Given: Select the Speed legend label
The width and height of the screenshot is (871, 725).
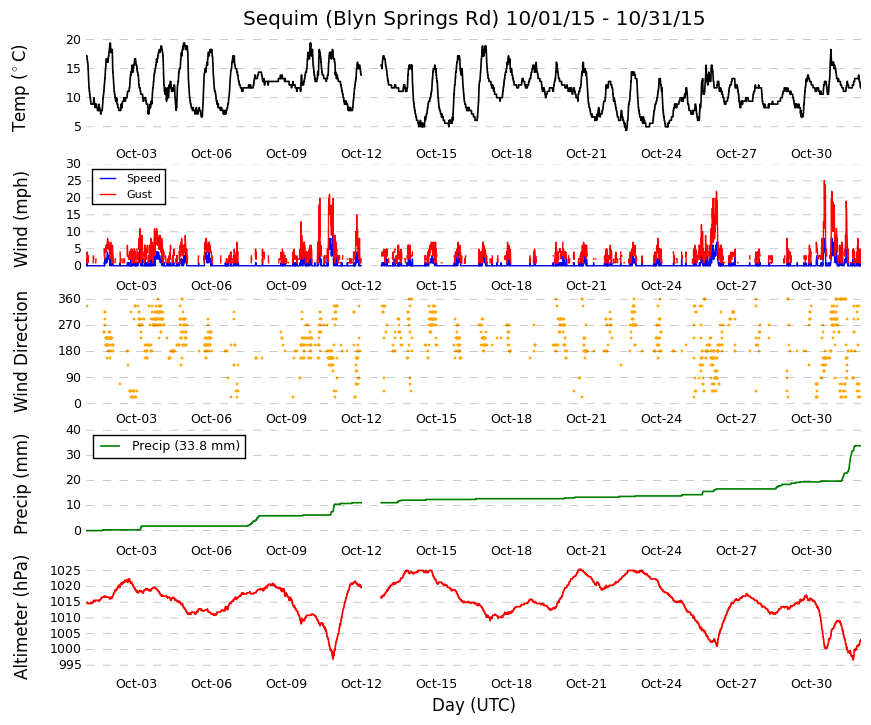Looking at the screenshot, I should [x=143, y=178].
